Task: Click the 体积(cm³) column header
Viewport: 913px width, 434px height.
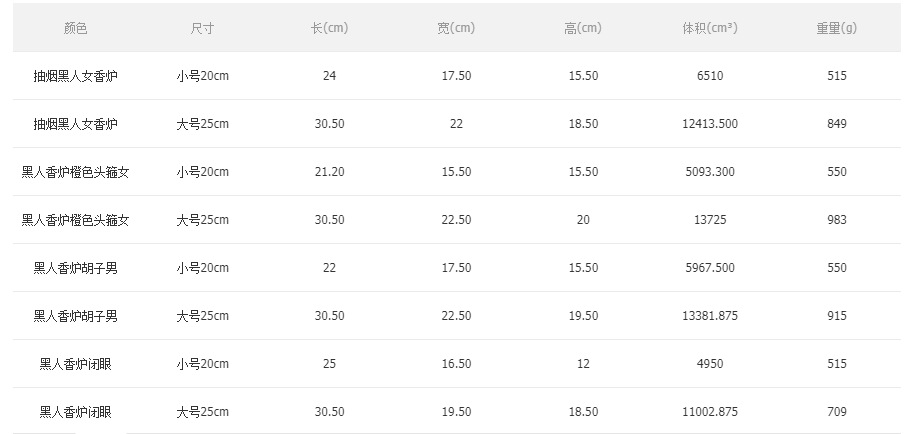Action: coord(710,28)
